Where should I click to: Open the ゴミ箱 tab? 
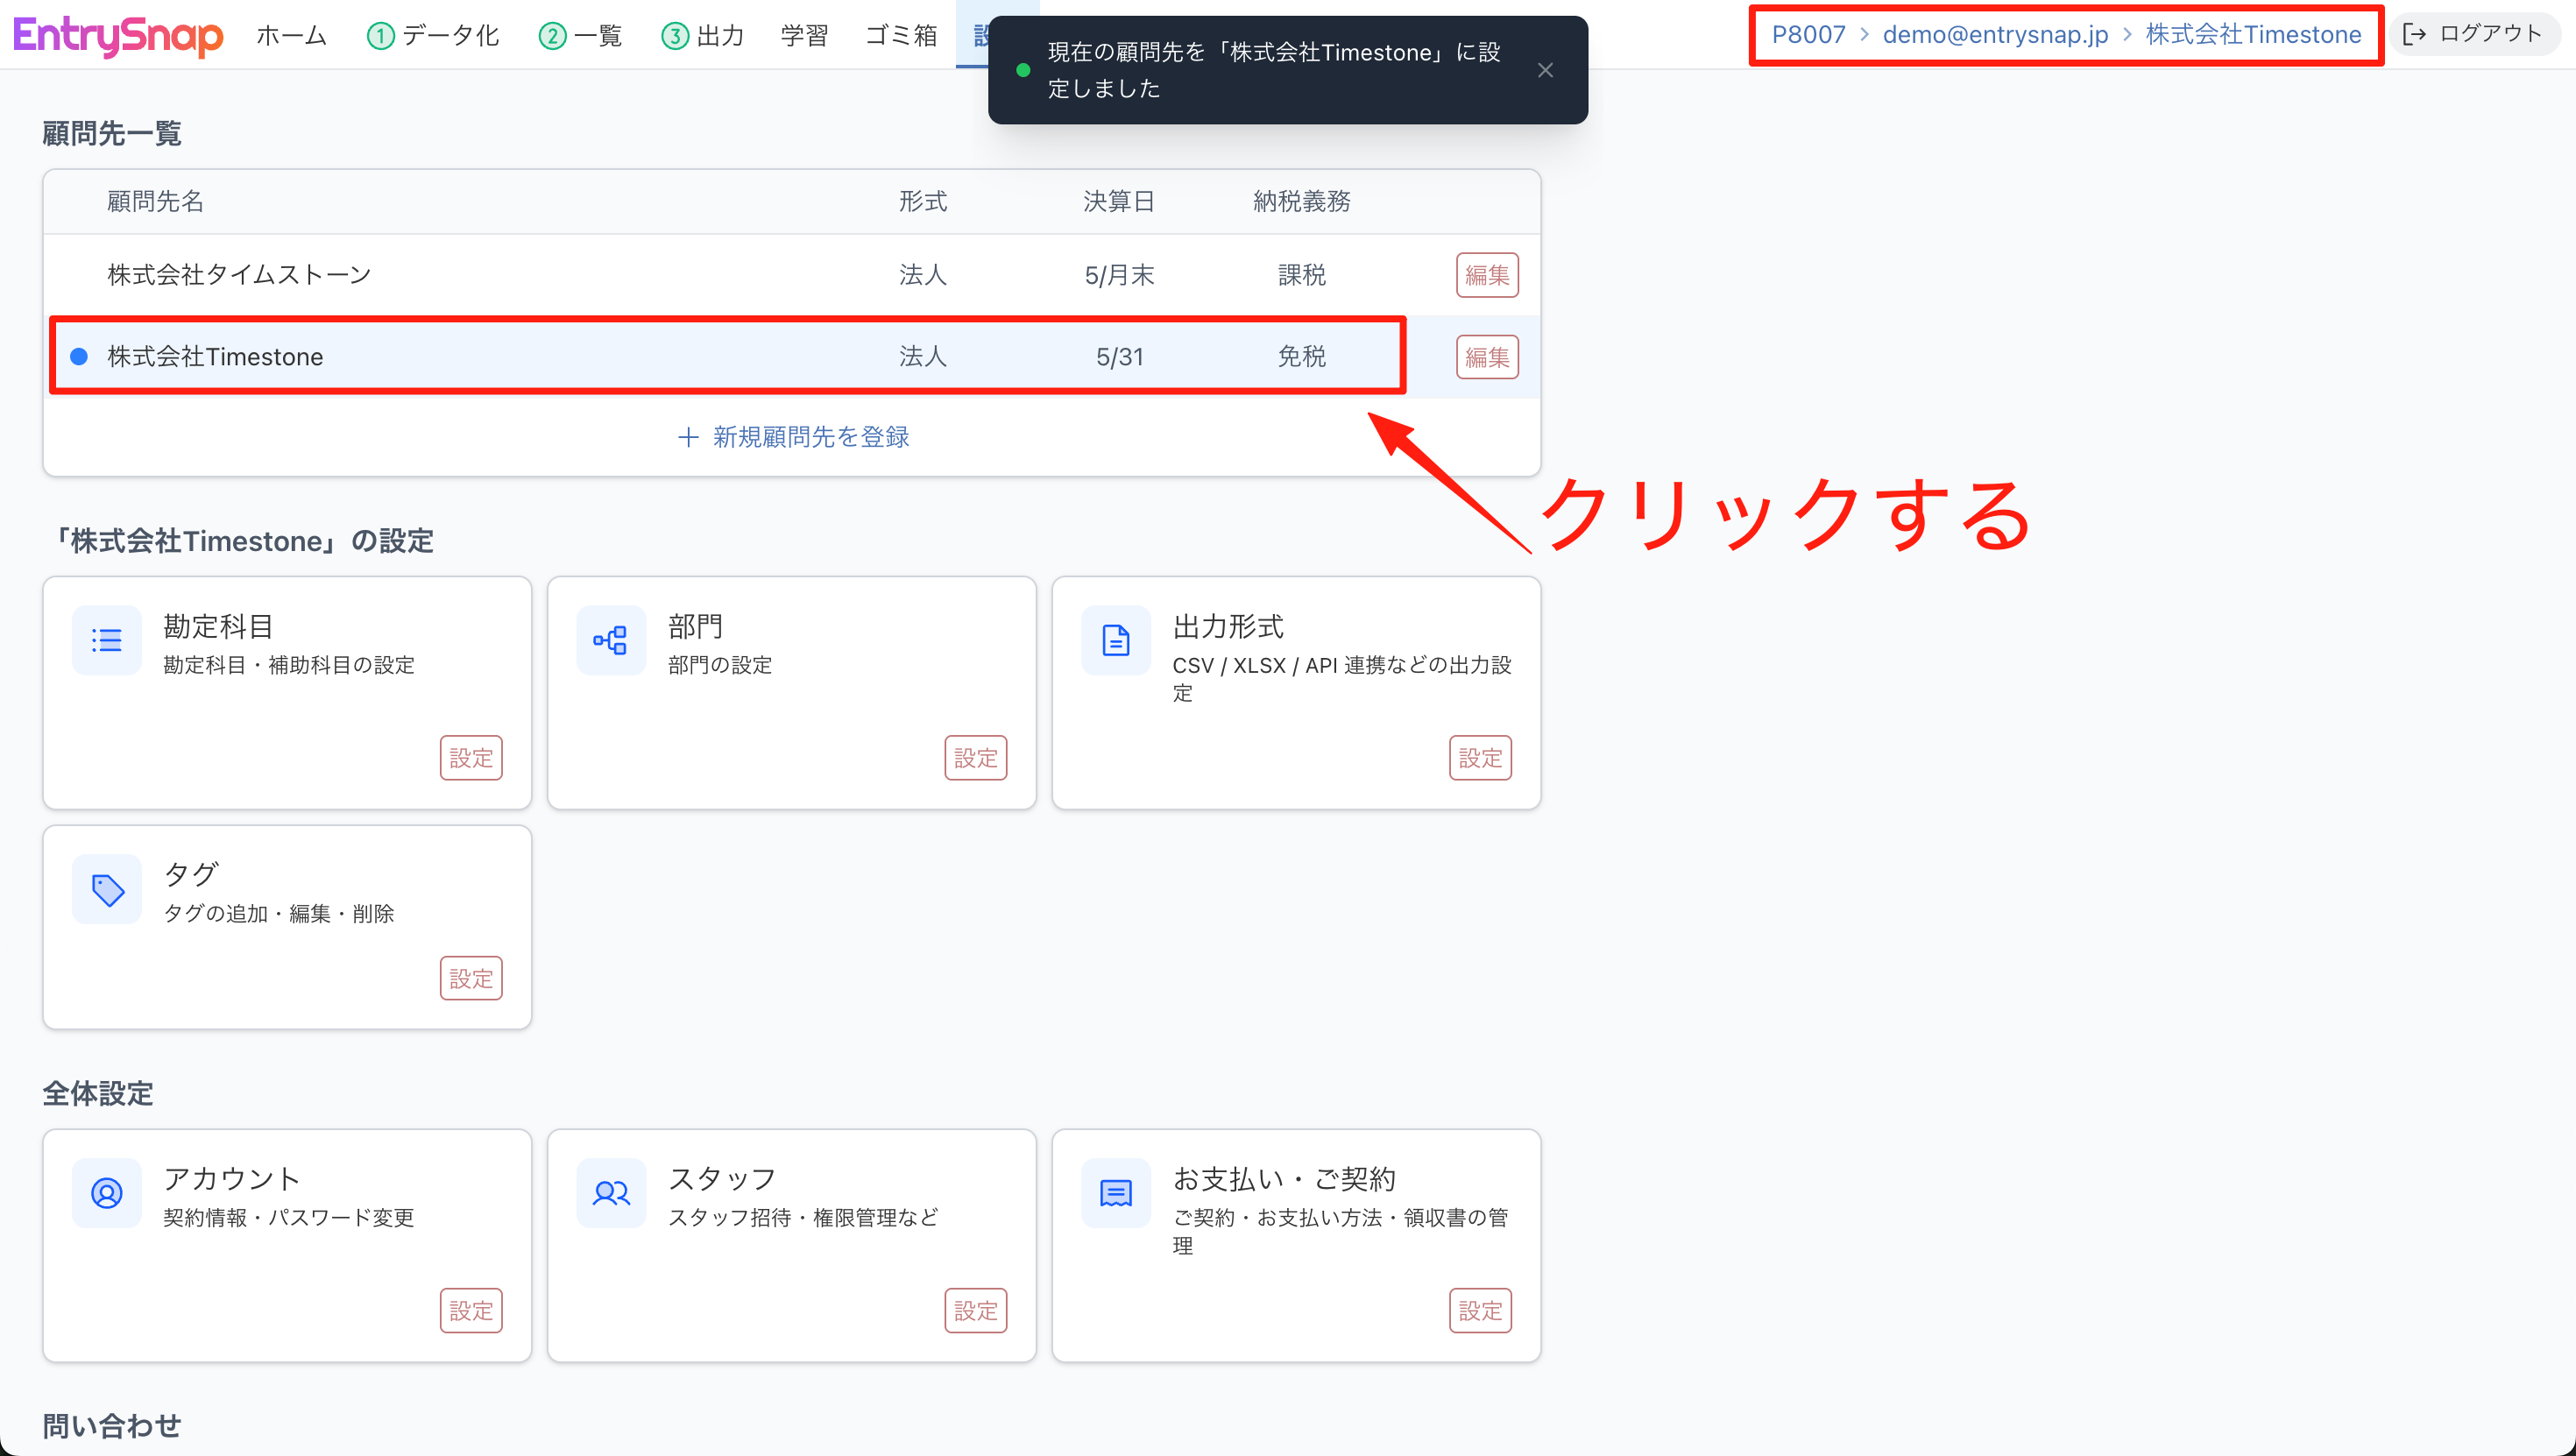coord(901,35)
